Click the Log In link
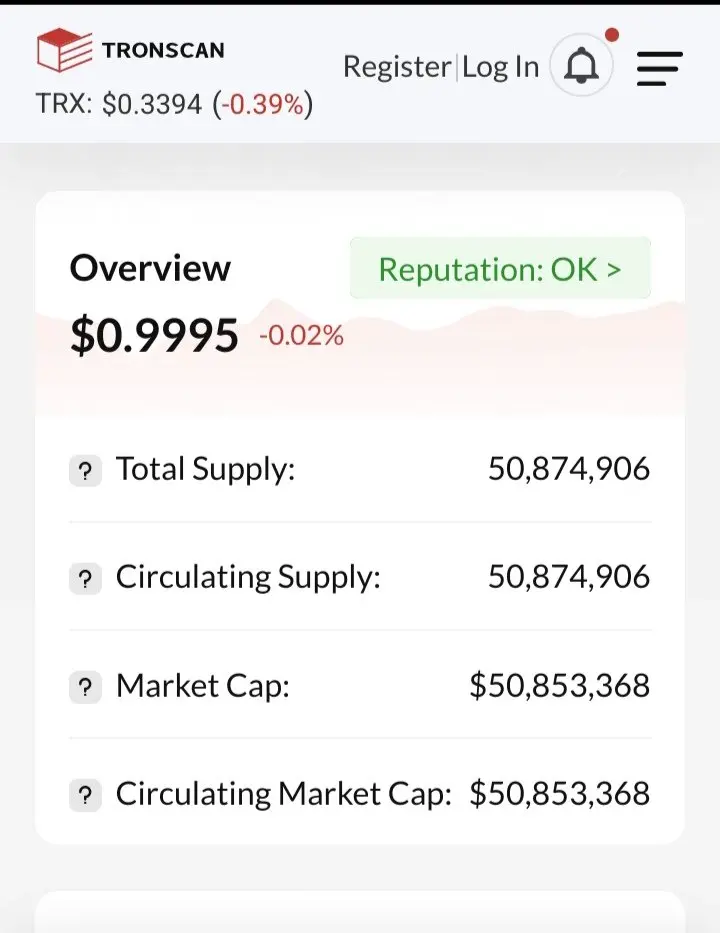The height and width of the screenshot is (933, 720). (500, 67)
